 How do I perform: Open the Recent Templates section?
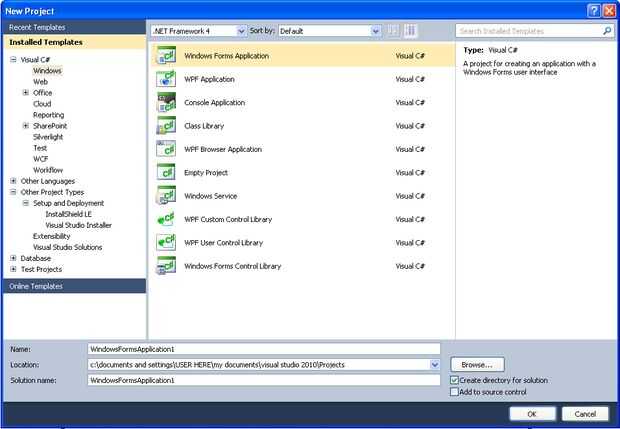(74, 27)
